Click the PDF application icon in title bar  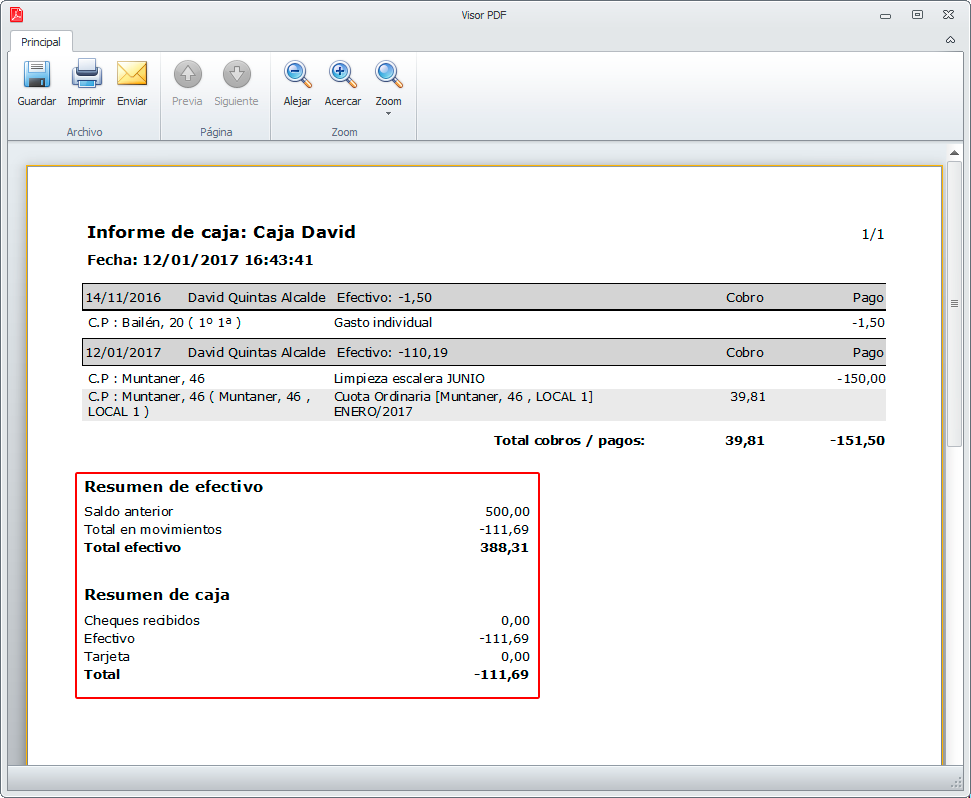tap(16, 14)
